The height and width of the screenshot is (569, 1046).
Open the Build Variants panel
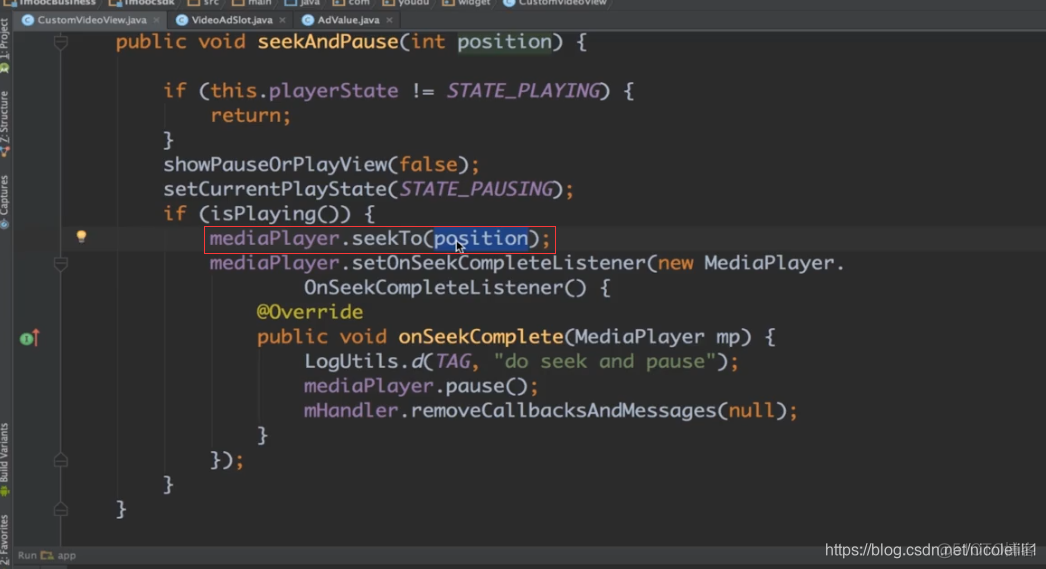pyautogui.click(x=5, y=455)
